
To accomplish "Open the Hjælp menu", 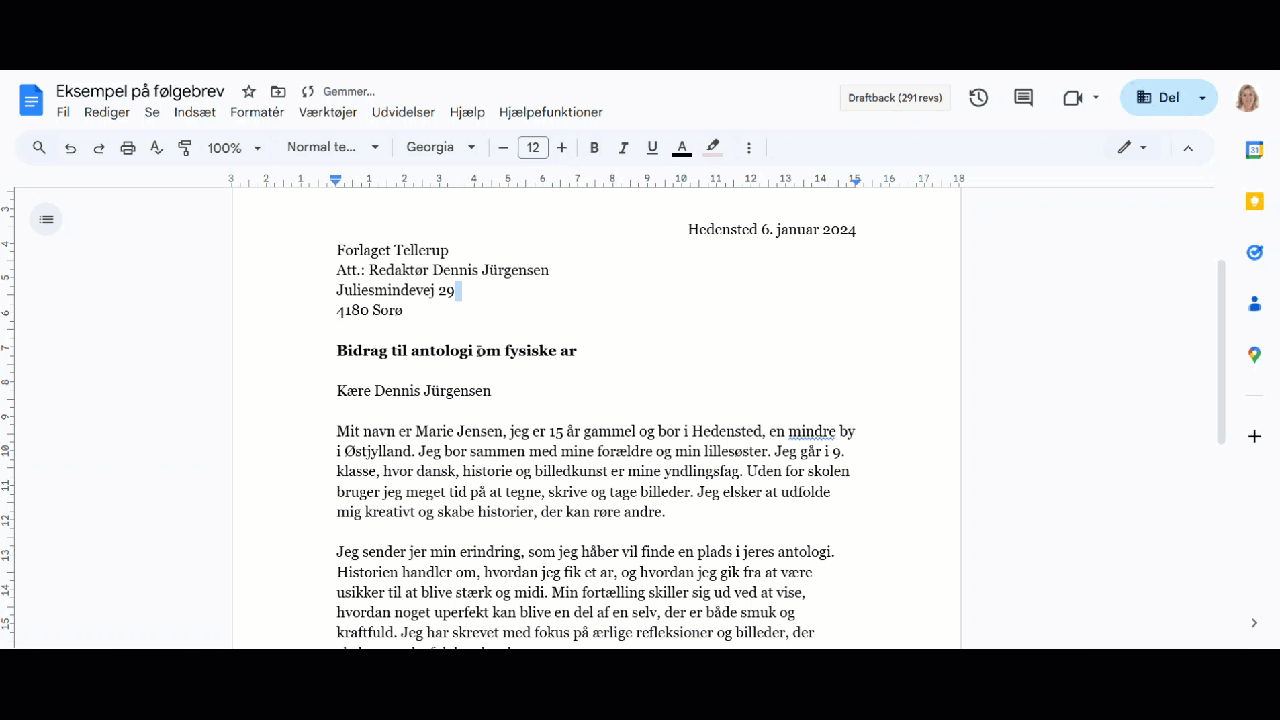I will (467, 112).
